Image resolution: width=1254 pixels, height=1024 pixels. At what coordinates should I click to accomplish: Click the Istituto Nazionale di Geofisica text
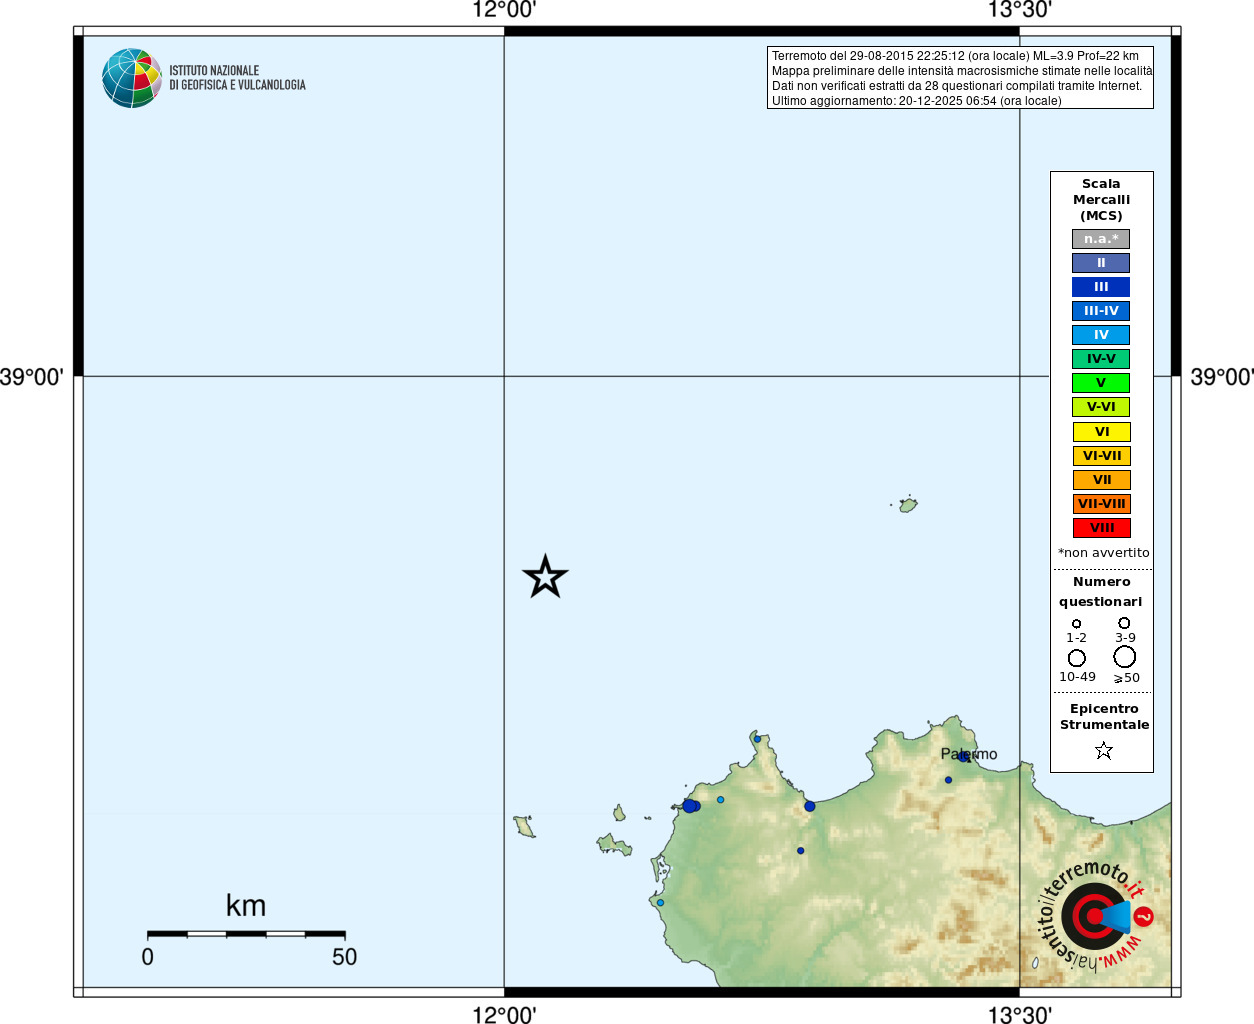(x=237, y=78)
